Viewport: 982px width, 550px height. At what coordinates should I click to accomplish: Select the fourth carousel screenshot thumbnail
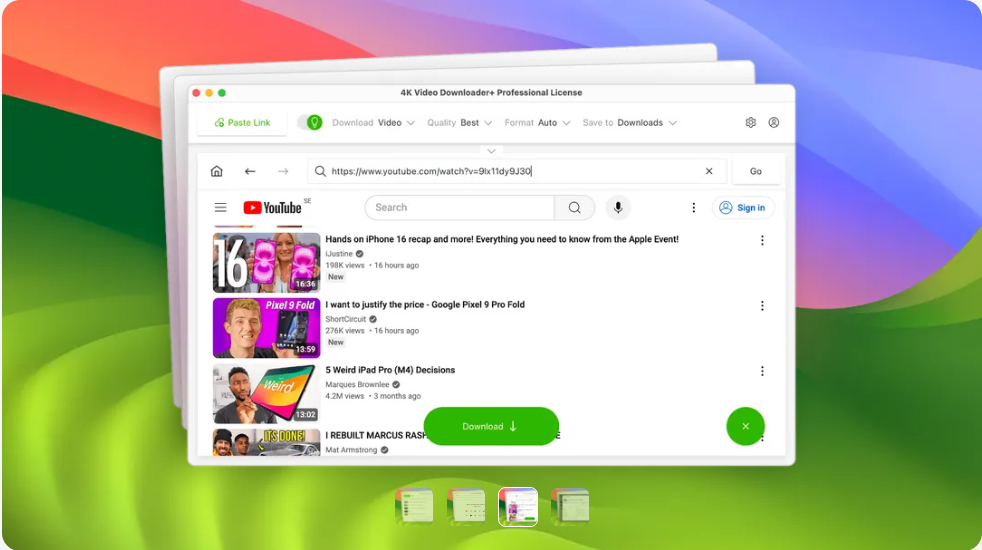(x=570, y=506)
